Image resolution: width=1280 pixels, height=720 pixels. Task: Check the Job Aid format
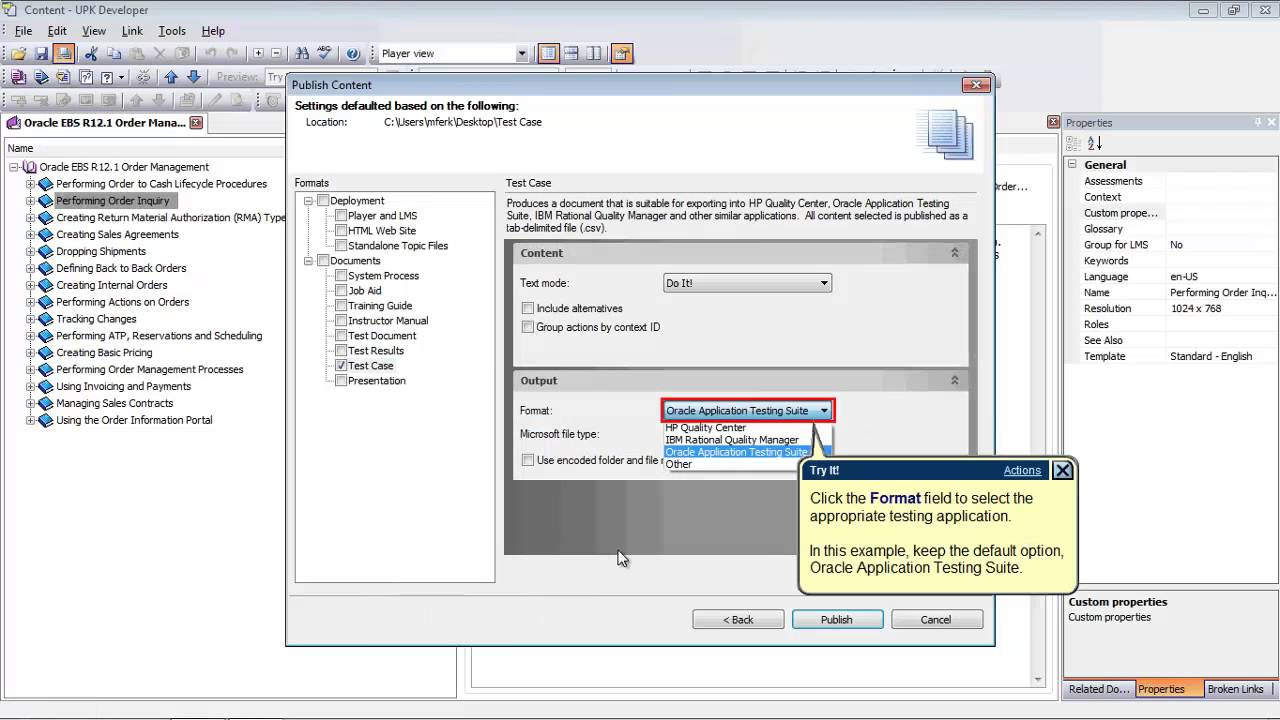tap(341, 291)
